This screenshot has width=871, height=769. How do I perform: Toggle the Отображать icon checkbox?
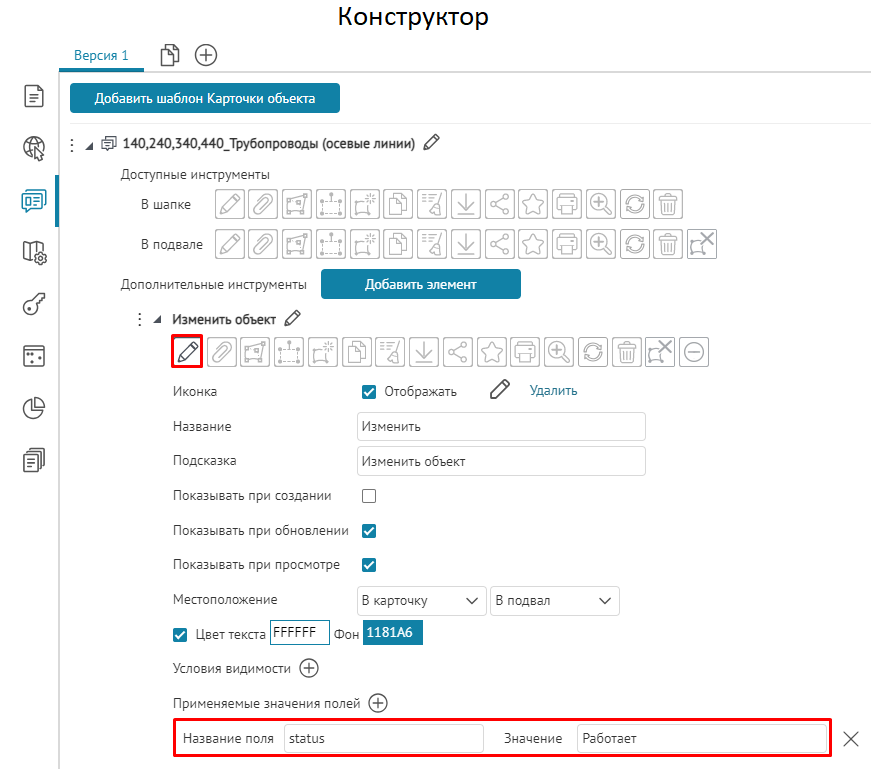369,391
